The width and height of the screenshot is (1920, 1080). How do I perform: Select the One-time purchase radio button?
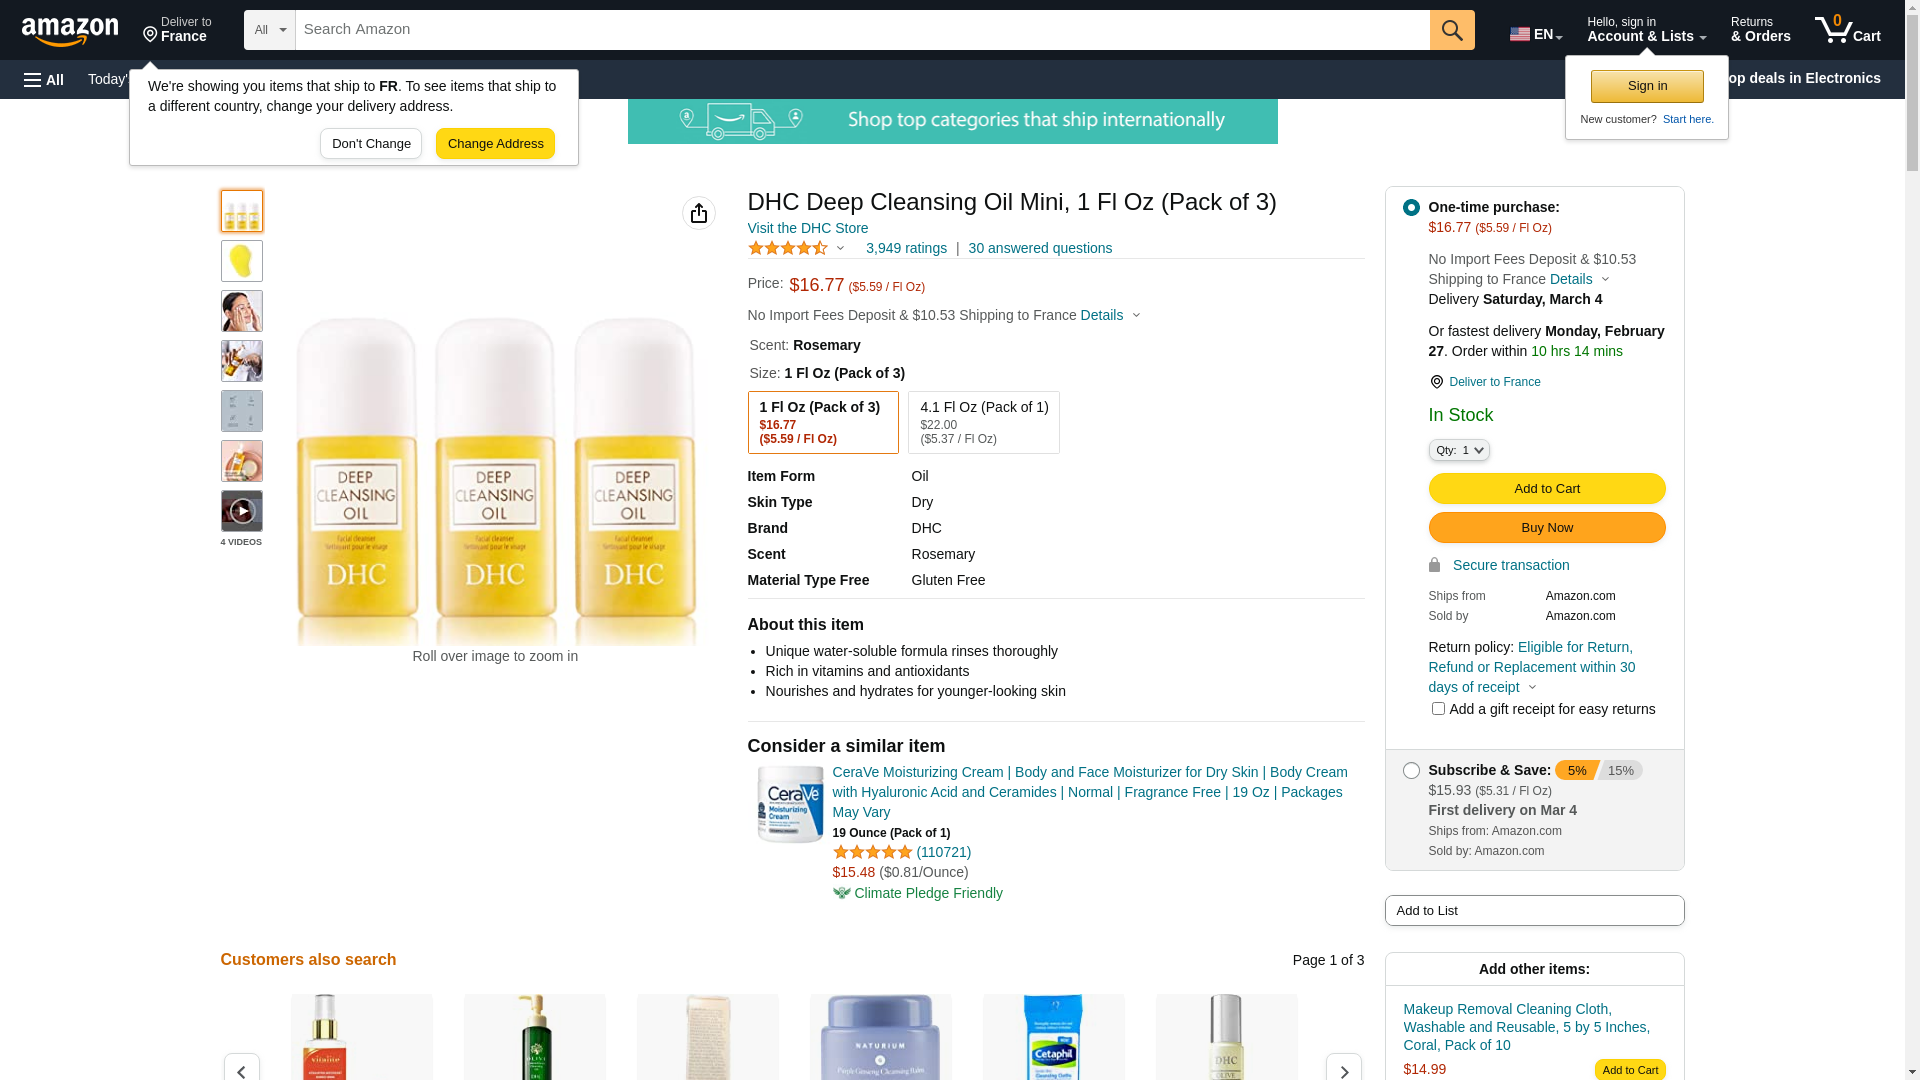pos(1411,208)
